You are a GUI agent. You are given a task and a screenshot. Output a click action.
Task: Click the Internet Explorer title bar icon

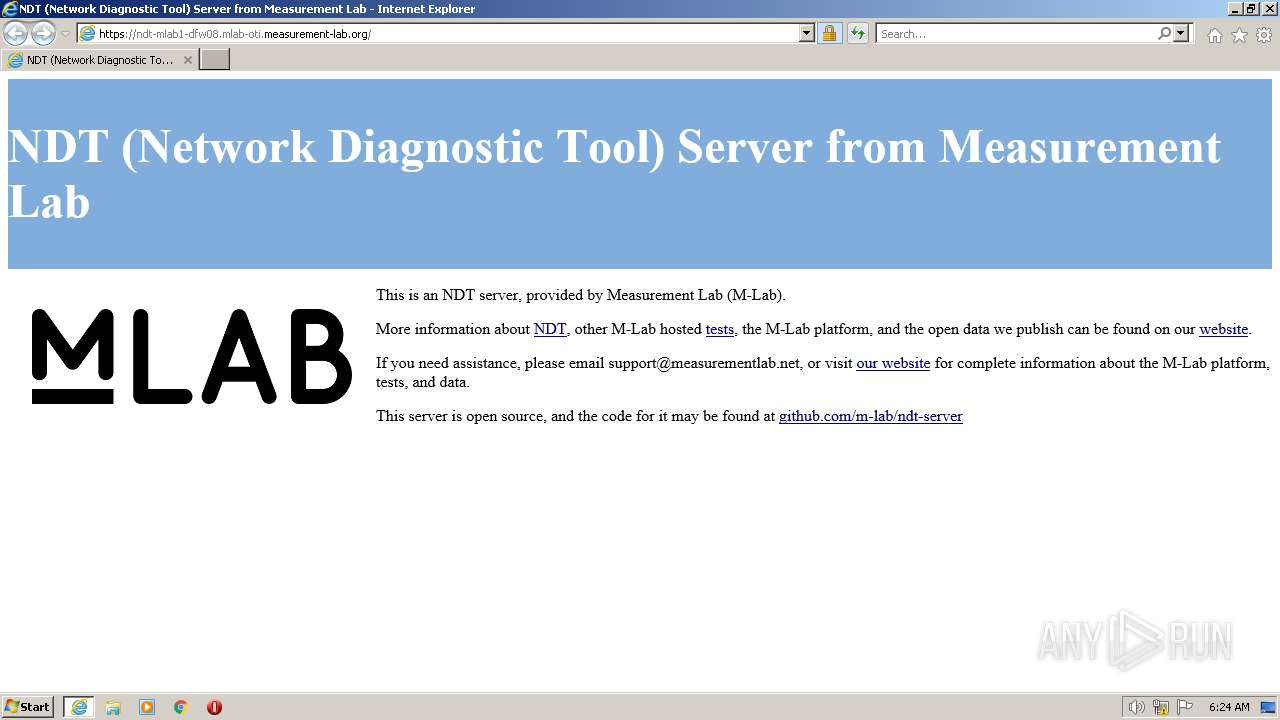click(10, 8)
